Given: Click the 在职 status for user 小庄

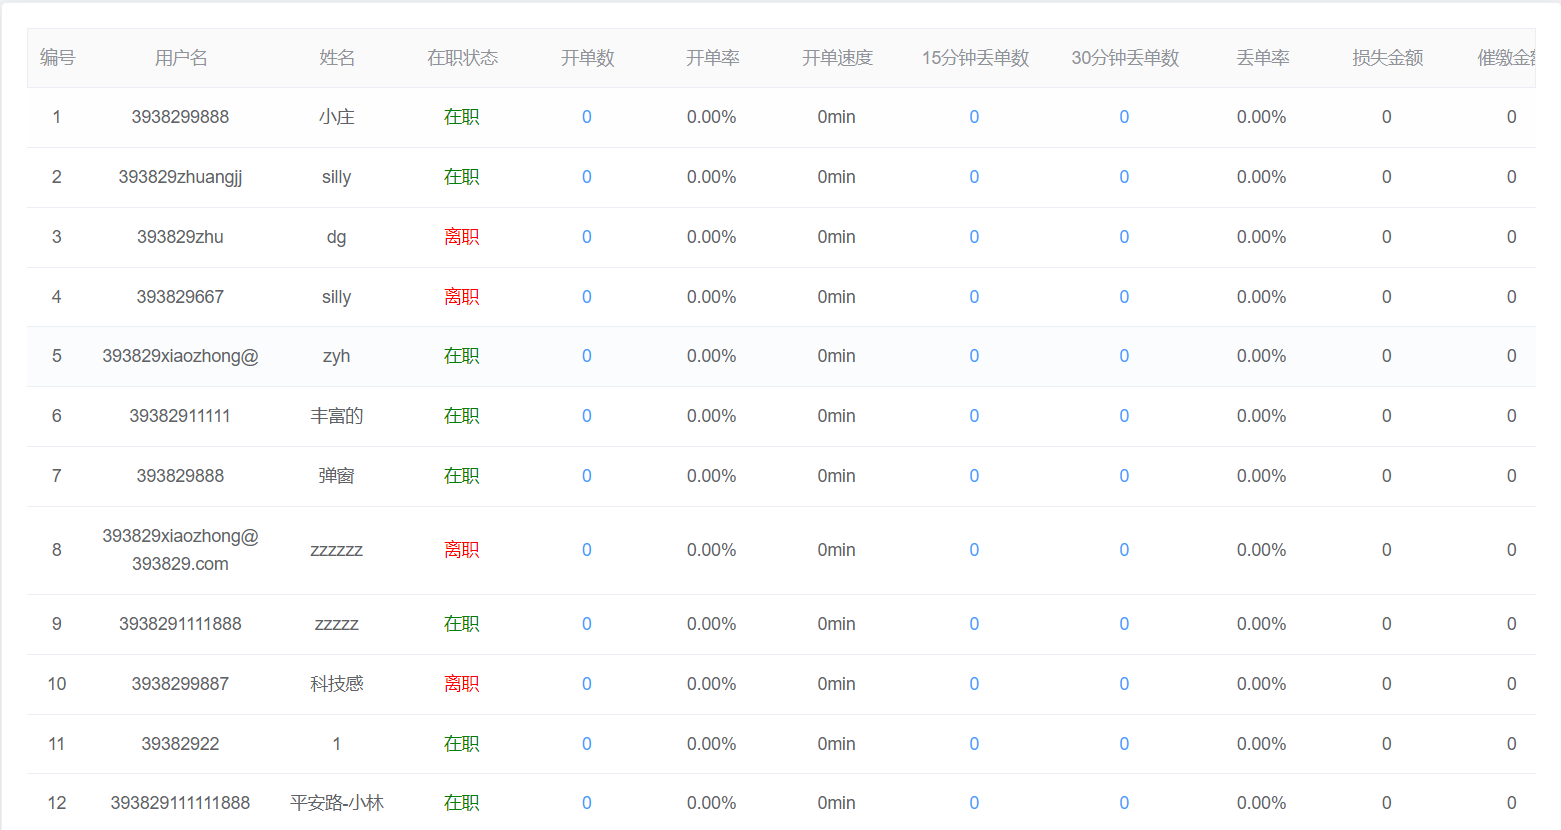Looking at the screenshot, I should 462,117.
